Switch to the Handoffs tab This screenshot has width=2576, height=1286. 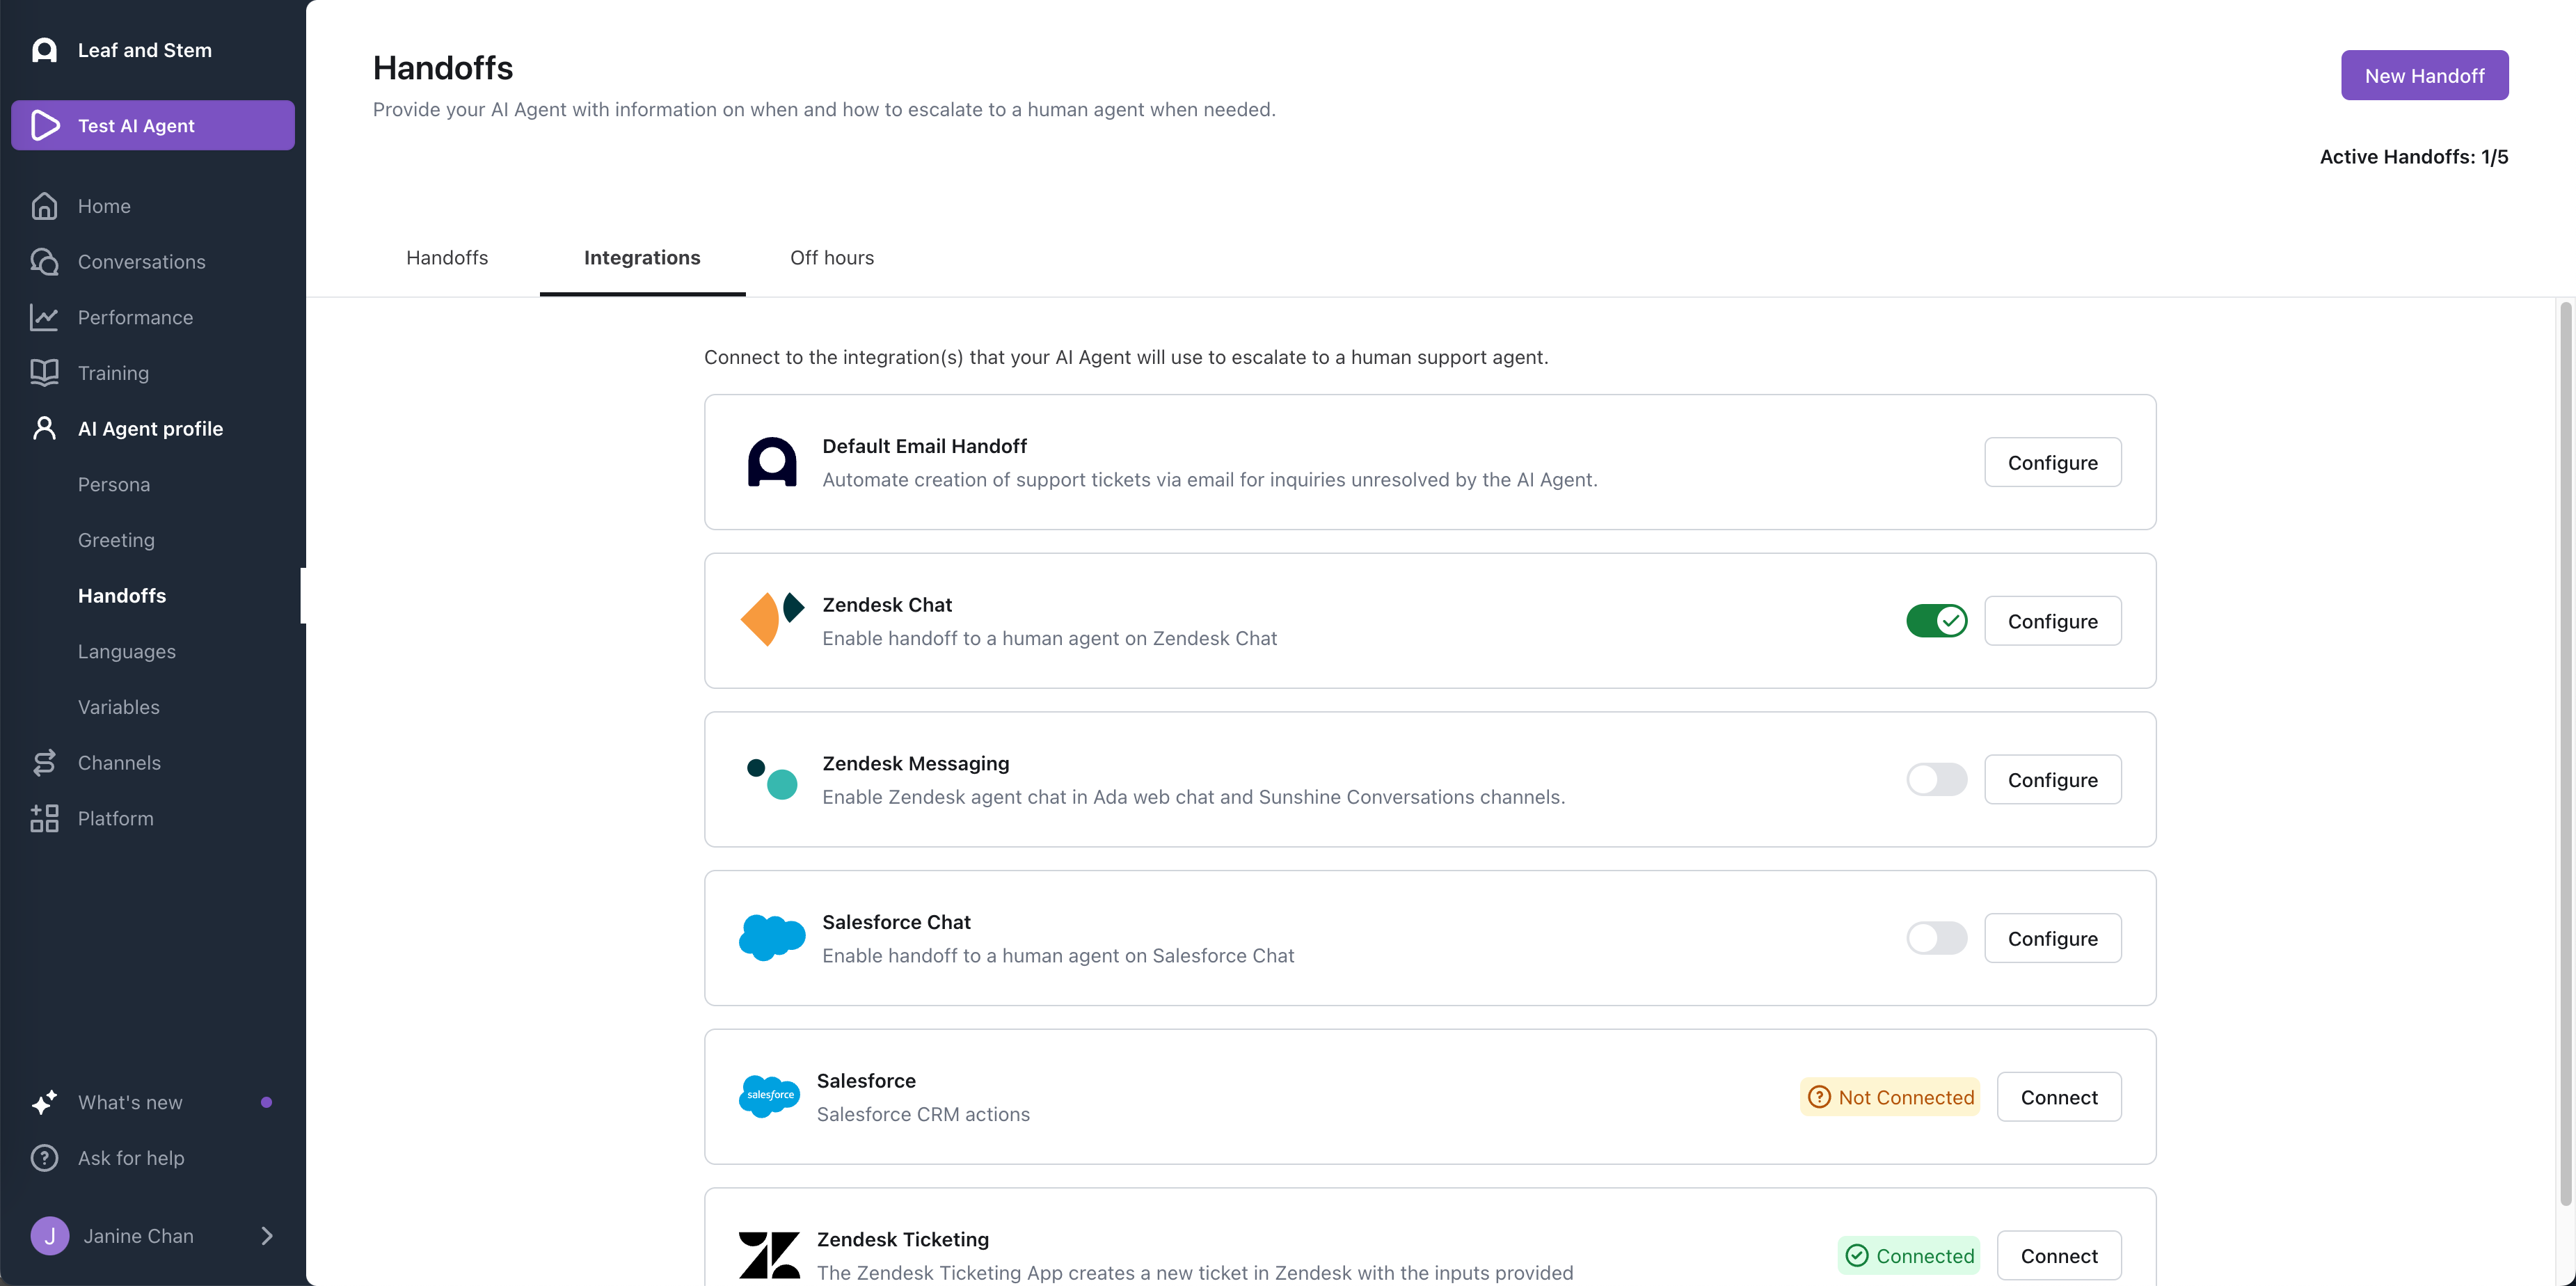coord(447,258)
